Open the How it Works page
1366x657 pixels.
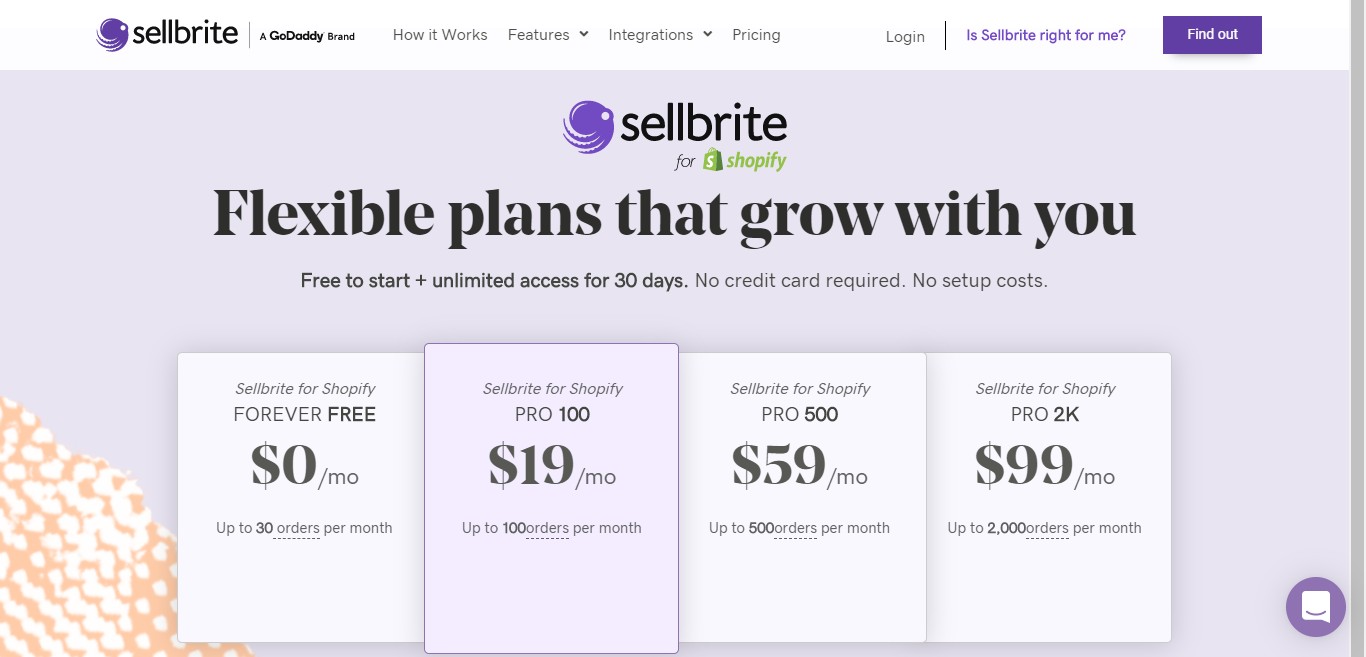pyautogui.click(x=440, y=35)
